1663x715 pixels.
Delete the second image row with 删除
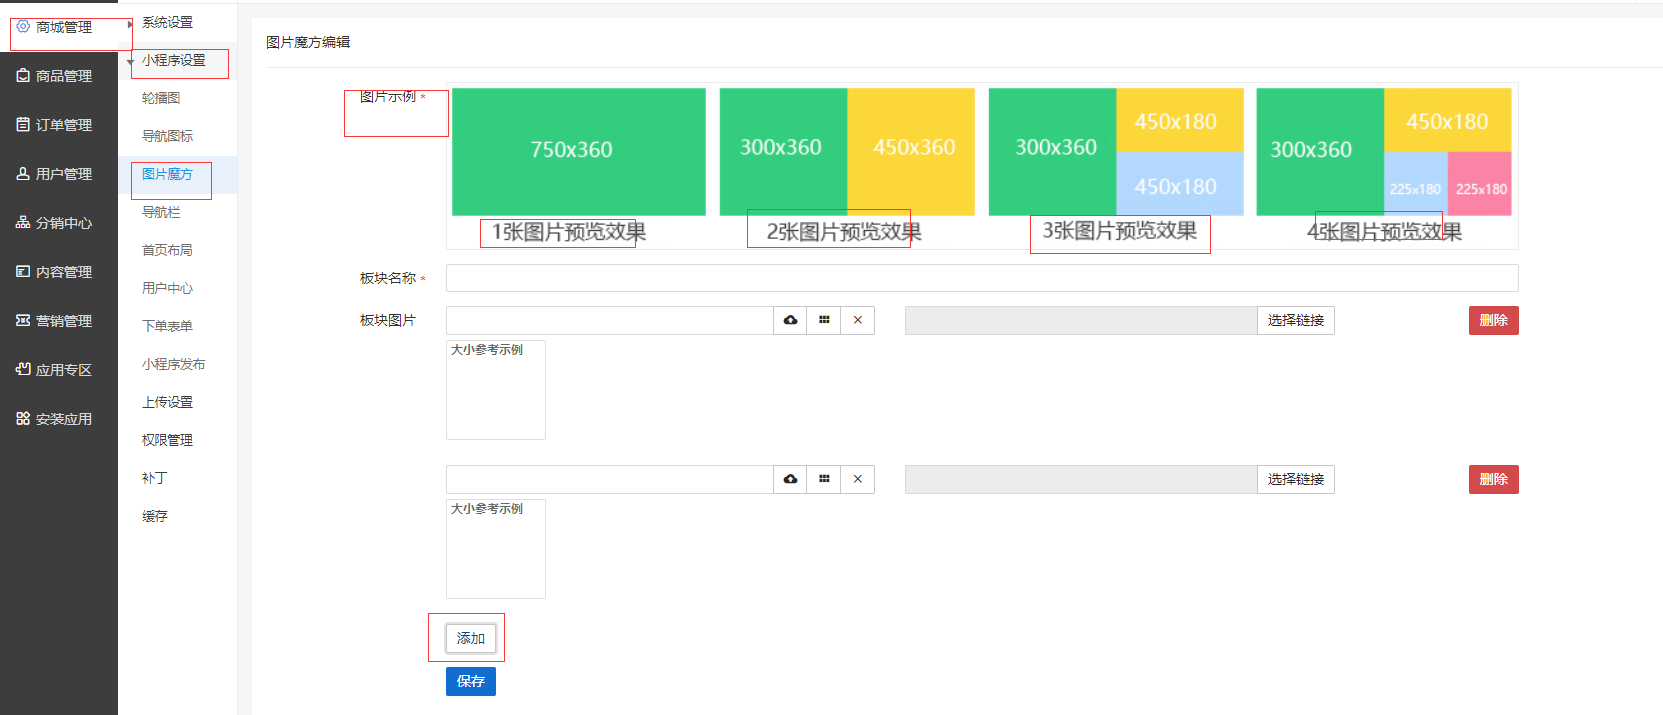click(x=1493, y=479)
